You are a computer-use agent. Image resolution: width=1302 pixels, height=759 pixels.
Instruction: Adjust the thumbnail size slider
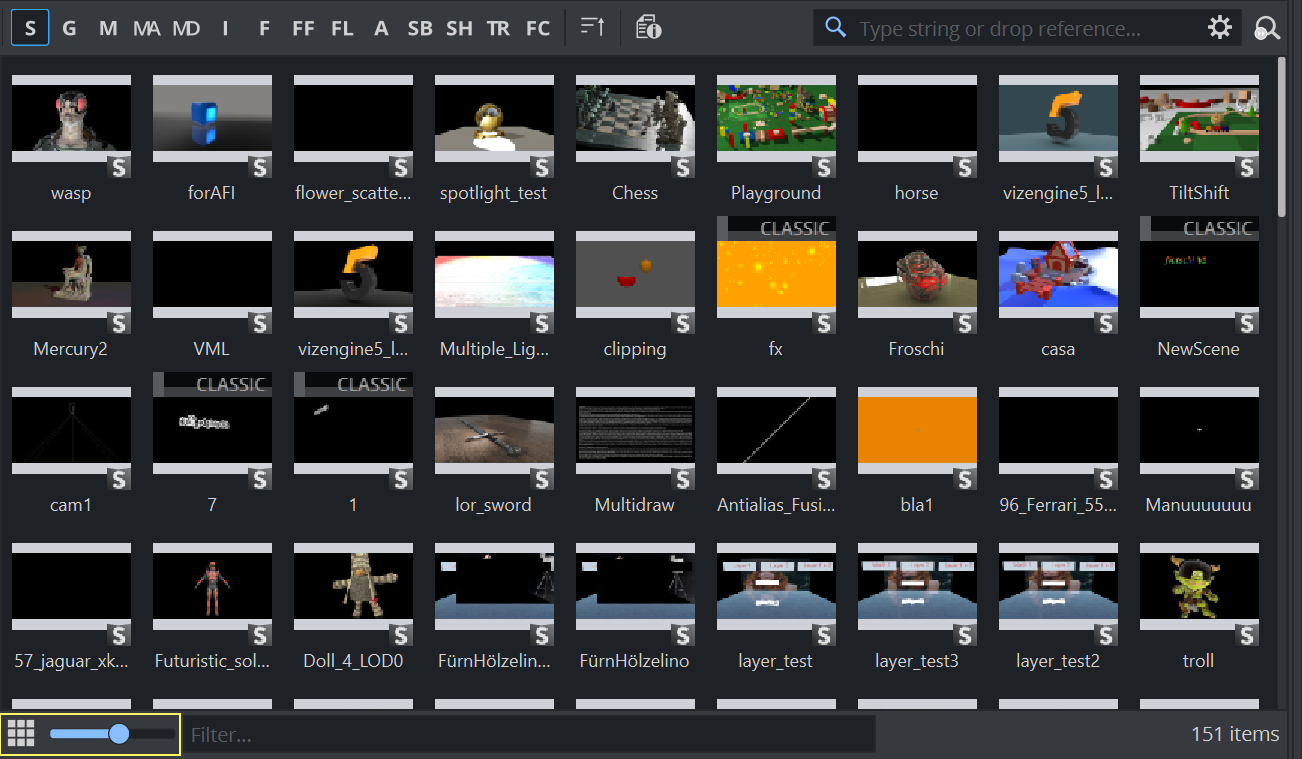click(112, 734)
